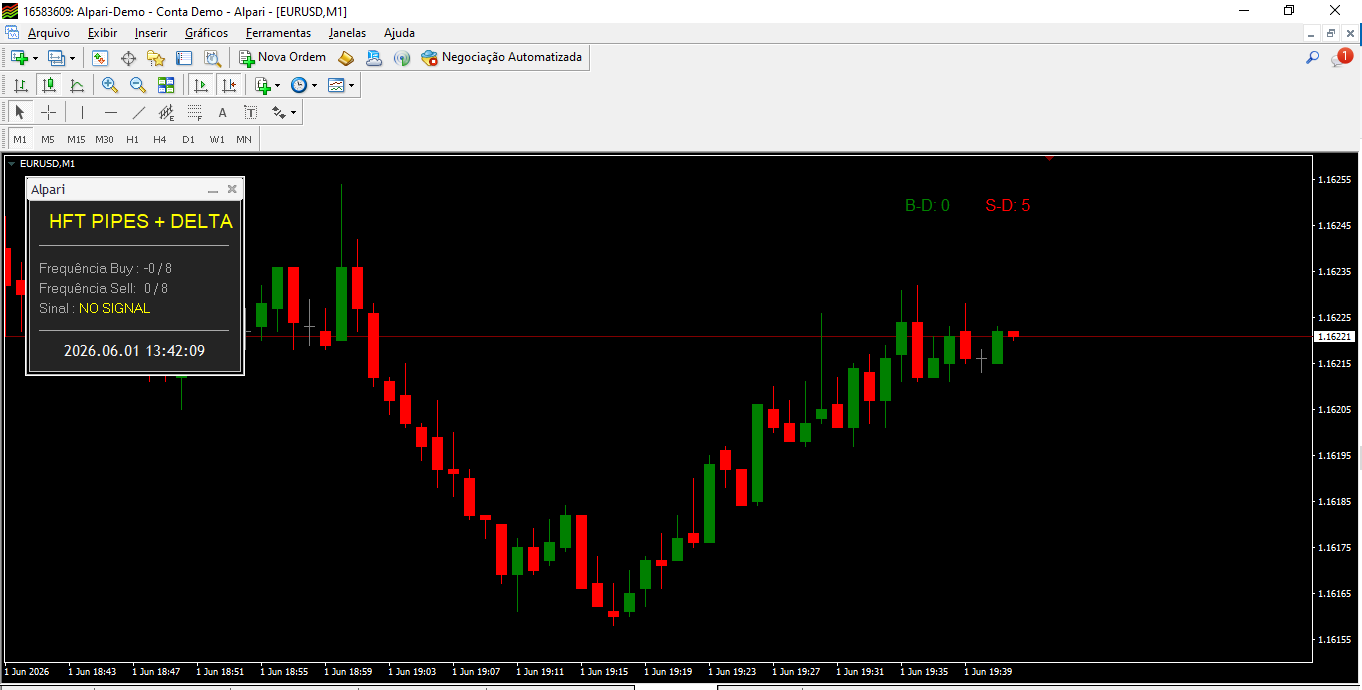The width and height of the screenshot is (1362, 690).
Task: Insert a text object with A tool
Action: coord(223,112)
